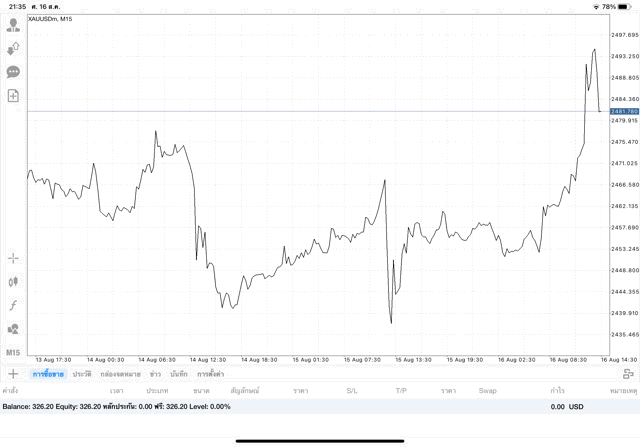Viewport: 640px width, 447px height.
Task: Tap the new chart document icon
Action: [x=13, y=96]
